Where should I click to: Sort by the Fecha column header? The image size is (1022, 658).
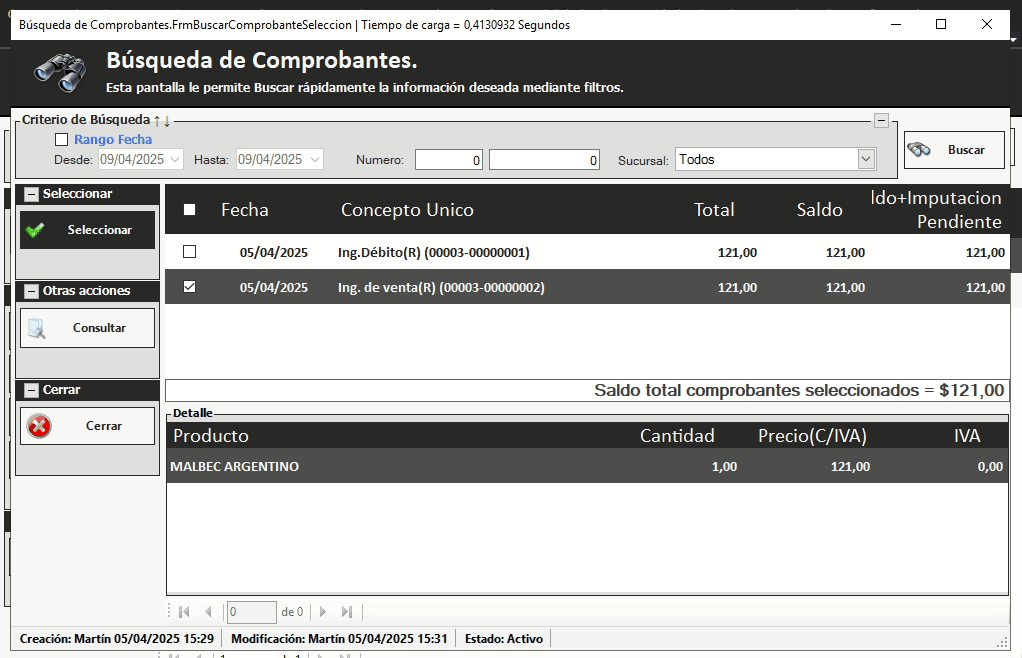pos(244,210)
